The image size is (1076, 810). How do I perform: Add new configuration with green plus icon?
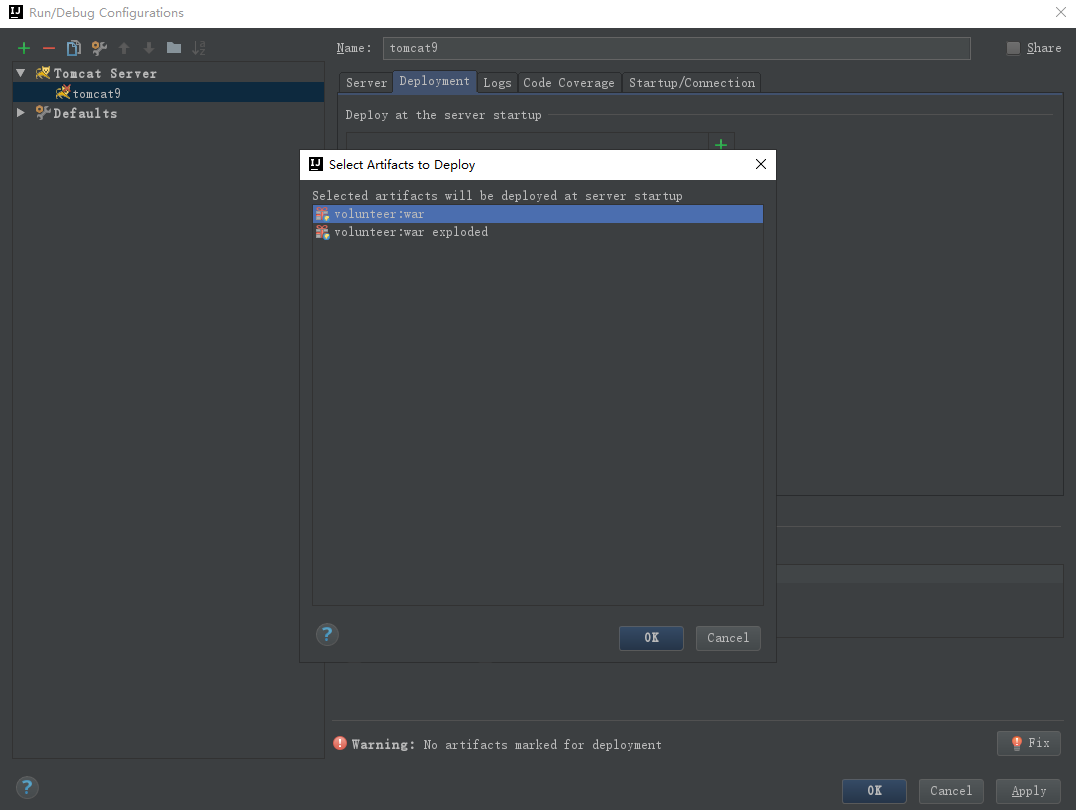click(x=24, y=48)
